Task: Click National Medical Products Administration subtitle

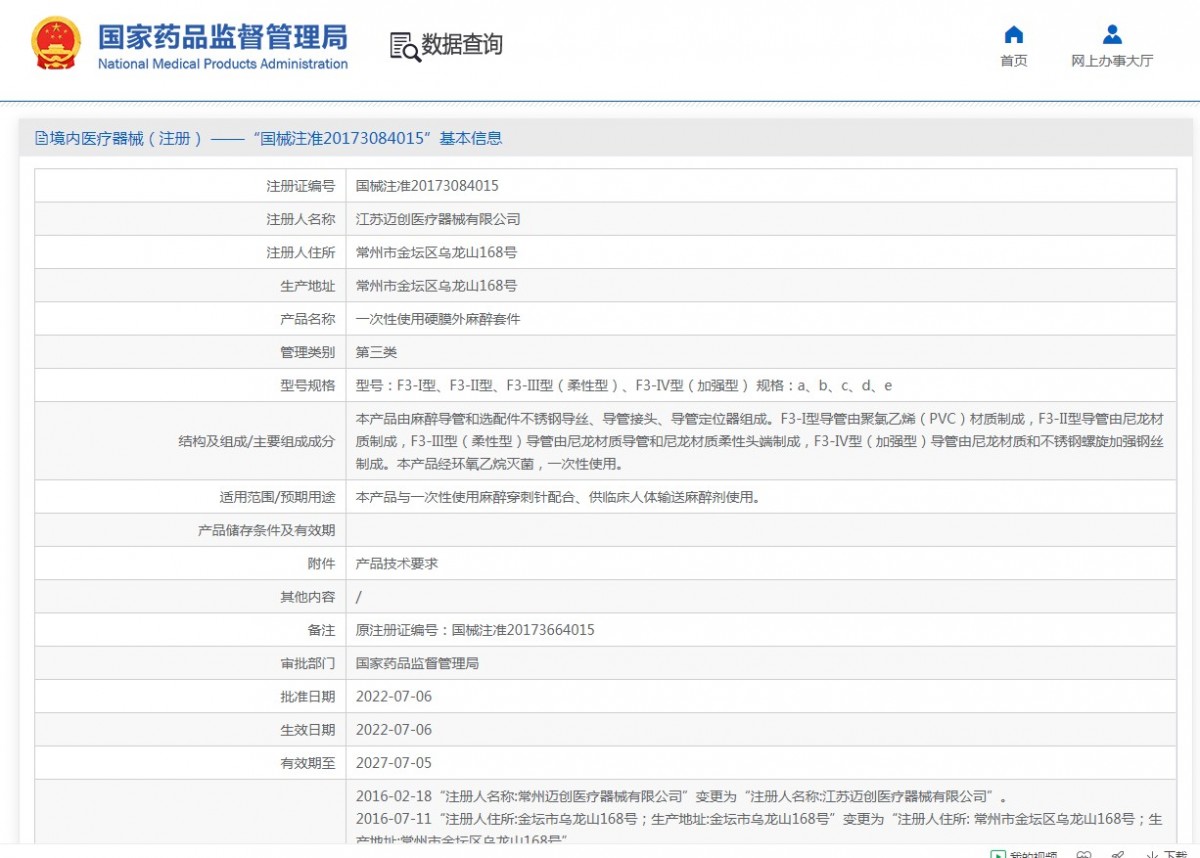Action: click(x=222, y=64)
